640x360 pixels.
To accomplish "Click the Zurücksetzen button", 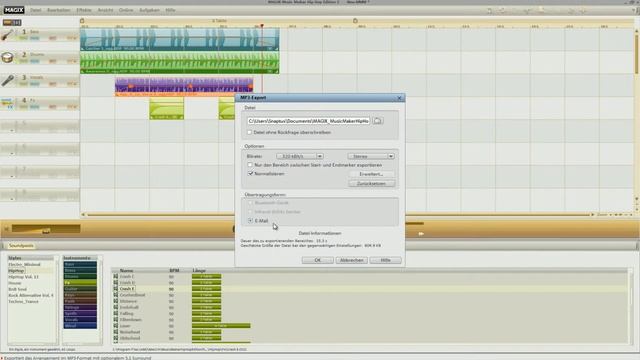I will (x=371, y=183).
